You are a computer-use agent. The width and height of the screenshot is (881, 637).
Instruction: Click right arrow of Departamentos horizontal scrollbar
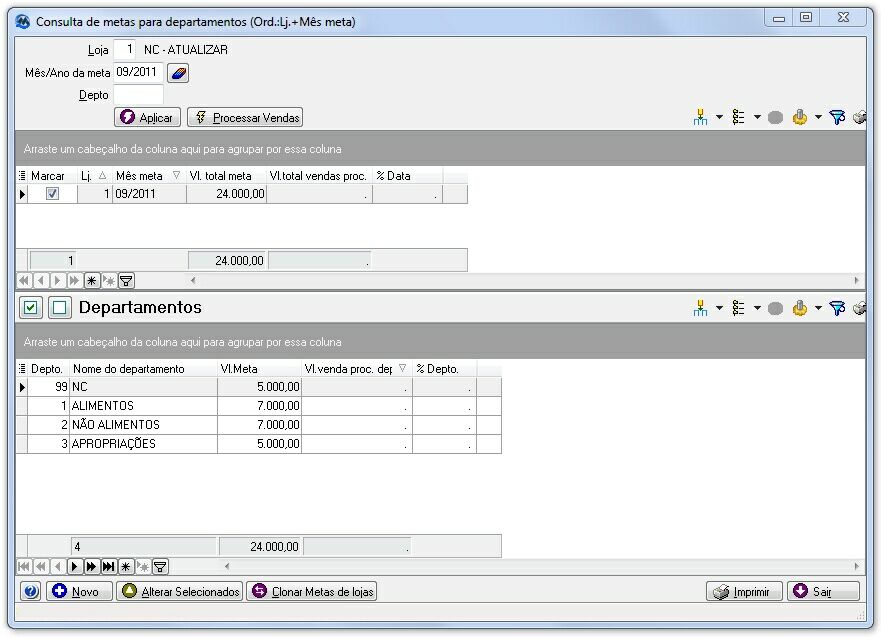856,566
